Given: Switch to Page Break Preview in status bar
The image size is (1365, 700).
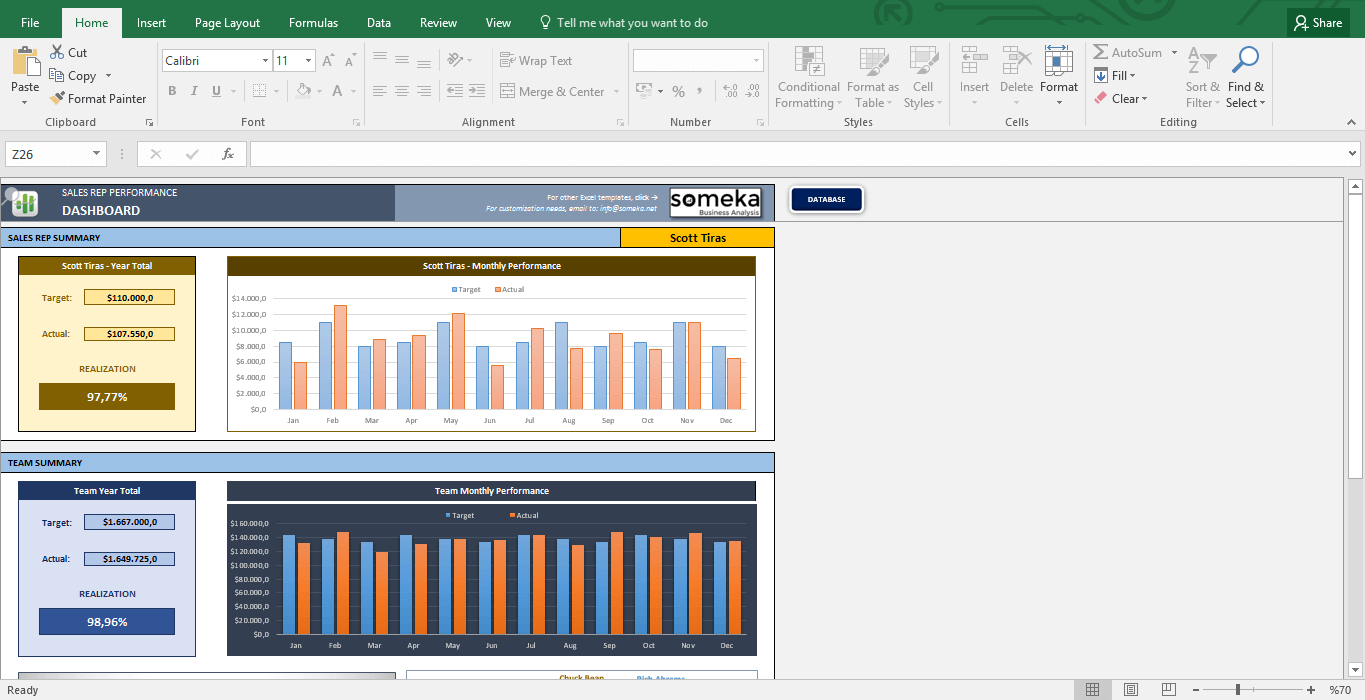Looking at the screenshot, I should (x=1168, y=690).
